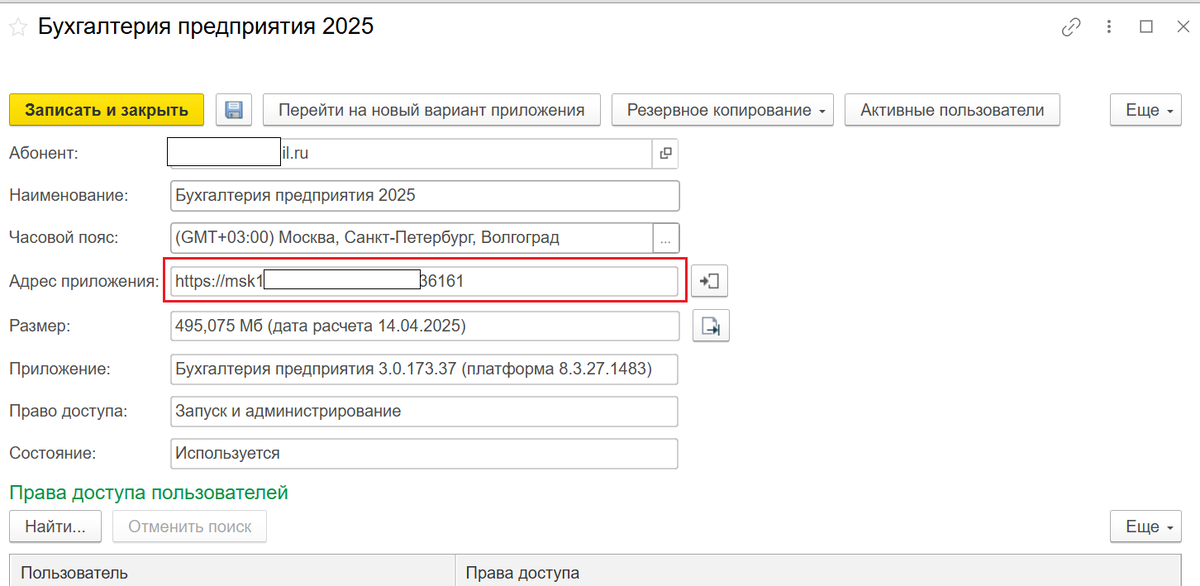Expand the top Еще menu
The height and width of the screenshot is (586, 1200).
pos(1148,110)
